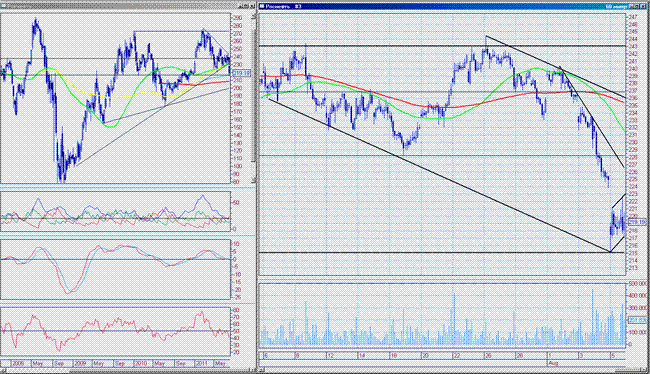
Task: Click the highlighted volume value label
Action: 638,320
